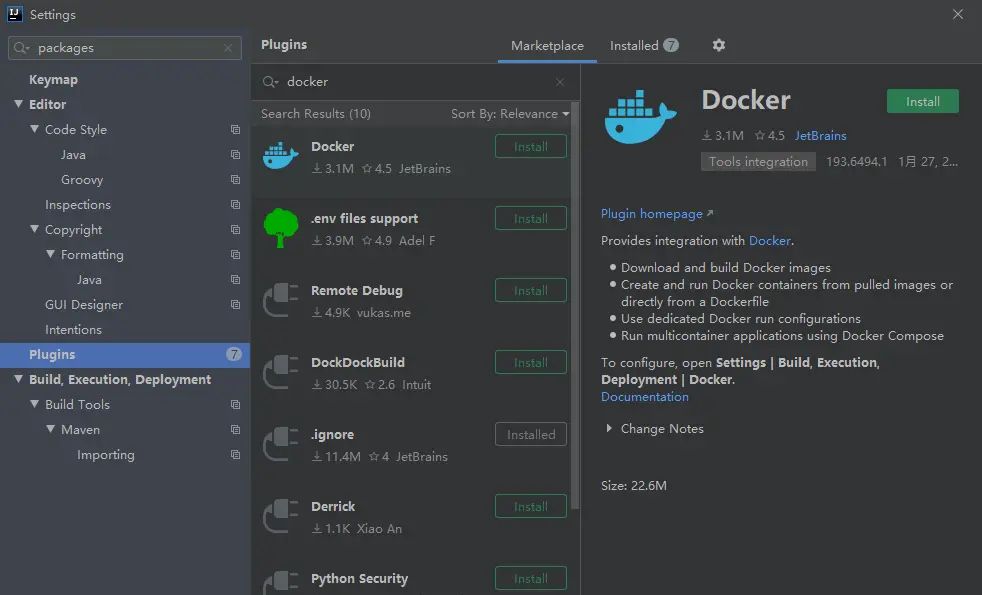Click the Derrick plugin icon
Screen dimensions: 982x595
point(280,515)
